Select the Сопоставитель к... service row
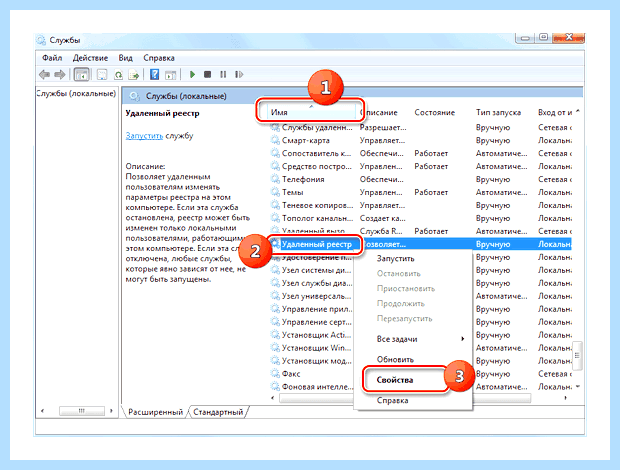The height and width of the screenshot is (470, 620). (421, 153)
